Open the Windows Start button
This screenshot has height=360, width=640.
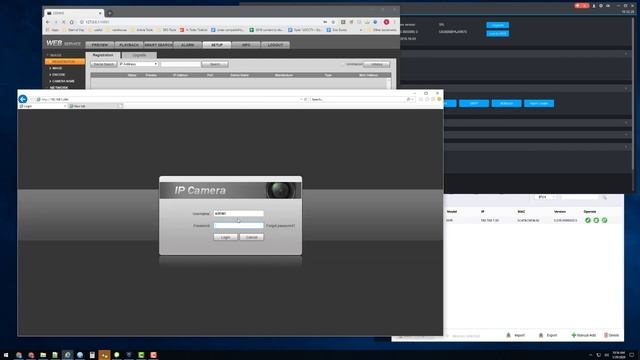coord(6,355)
